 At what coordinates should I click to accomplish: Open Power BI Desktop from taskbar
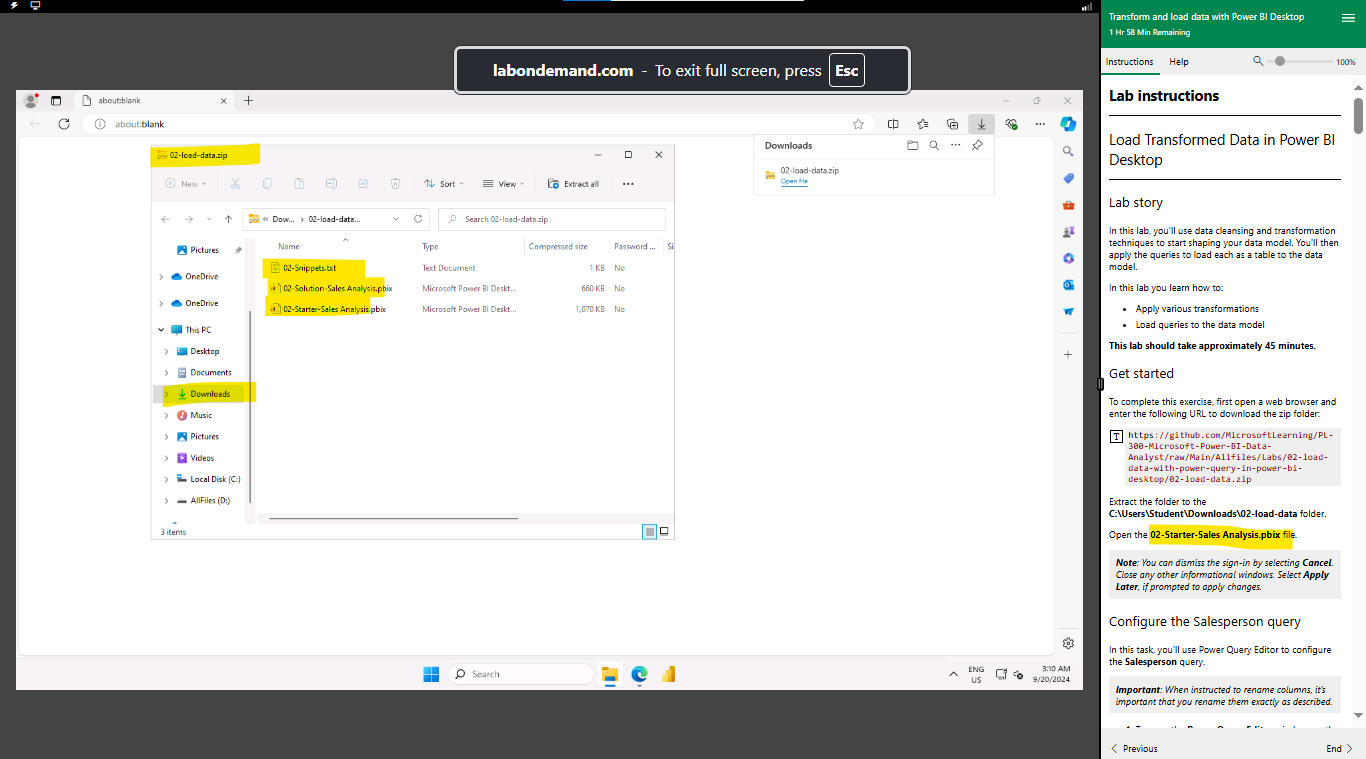coord(668,674)
